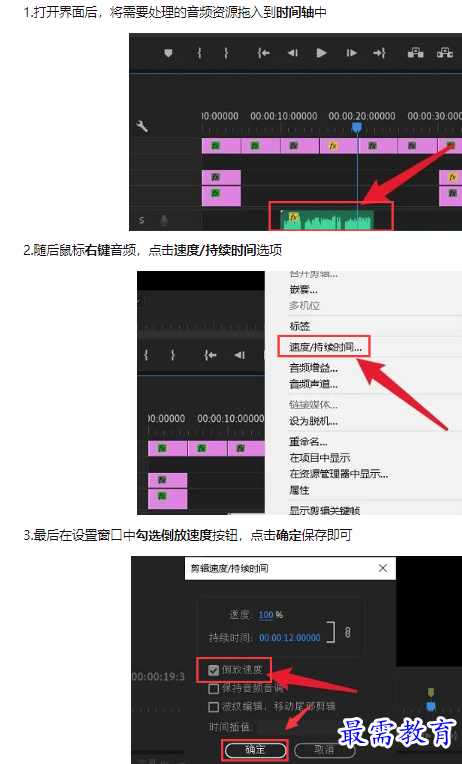
Task: Close the 剪辑速度/持续时间 dialog
Action: 383,568
